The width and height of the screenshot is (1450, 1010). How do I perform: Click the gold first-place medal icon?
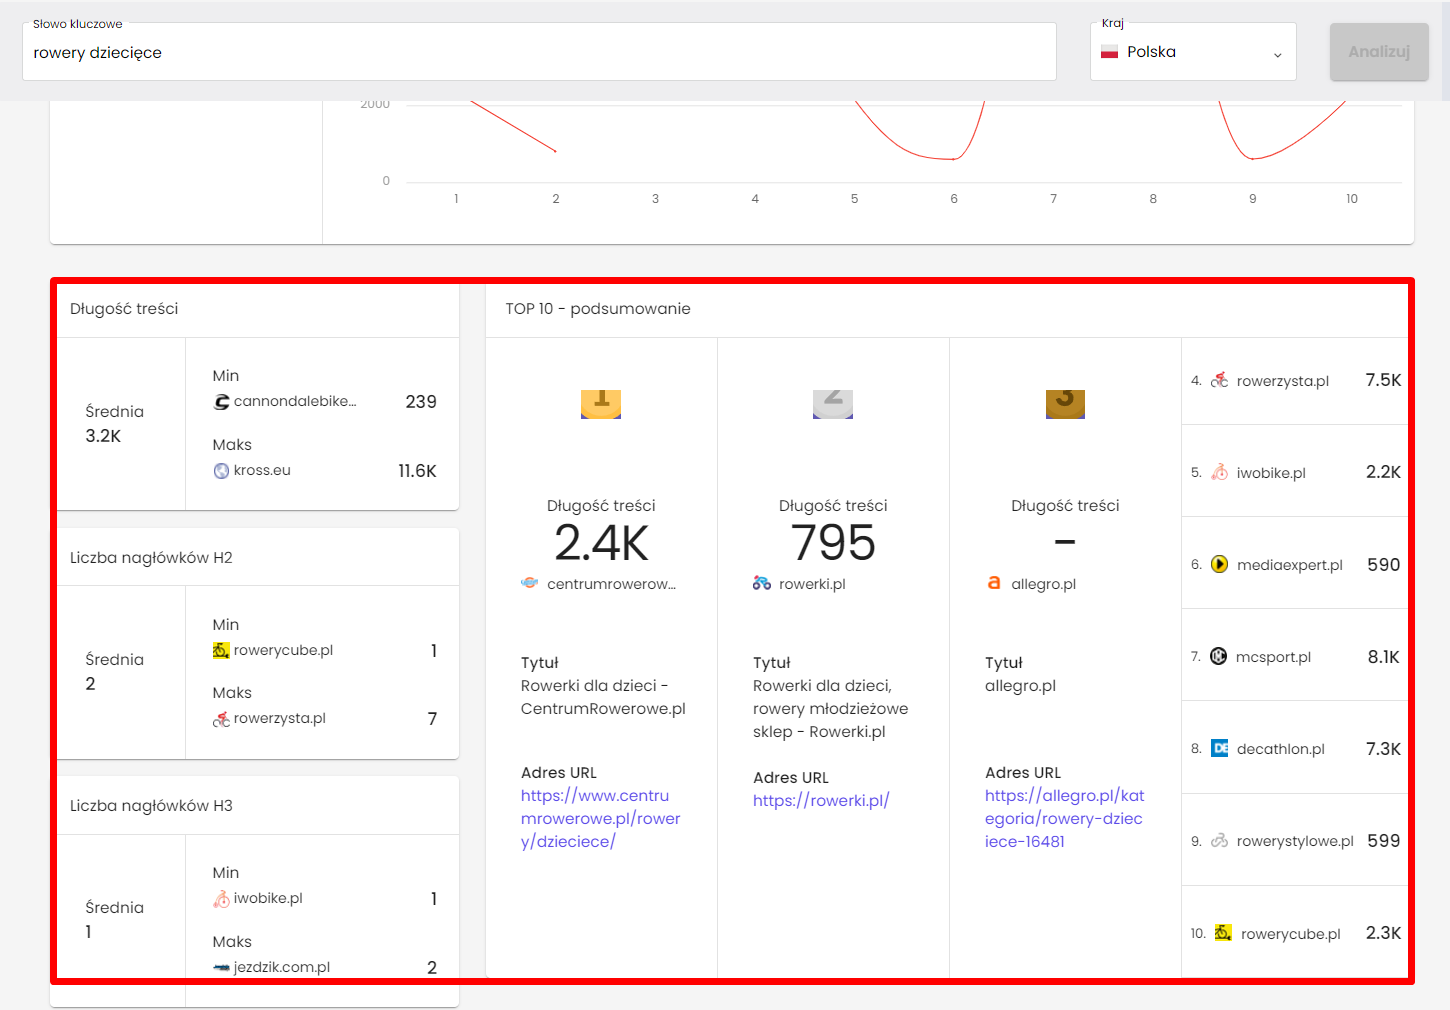pyautogui.click(x=601, y=403)
